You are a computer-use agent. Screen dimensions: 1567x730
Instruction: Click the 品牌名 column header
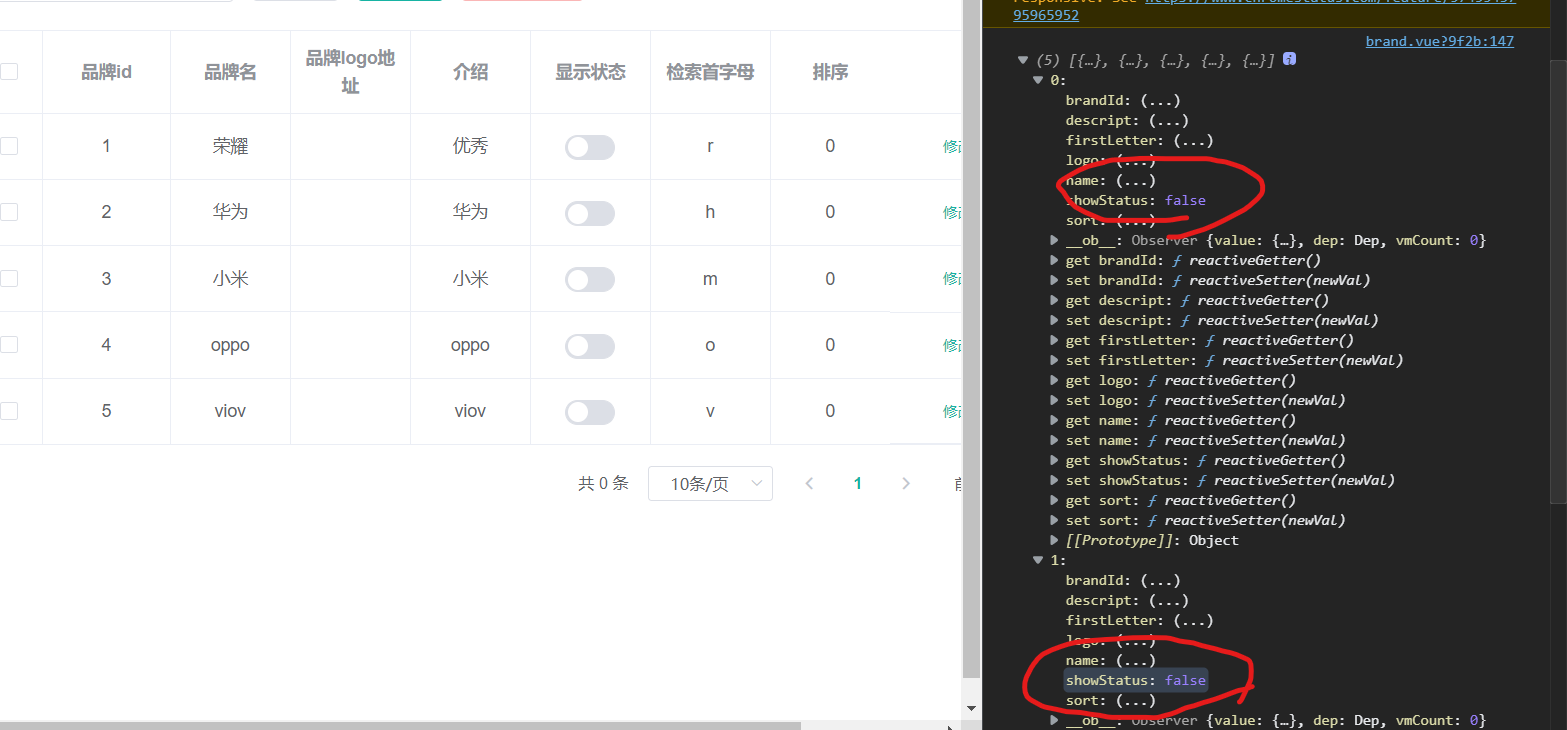click(x=231, y=72)
